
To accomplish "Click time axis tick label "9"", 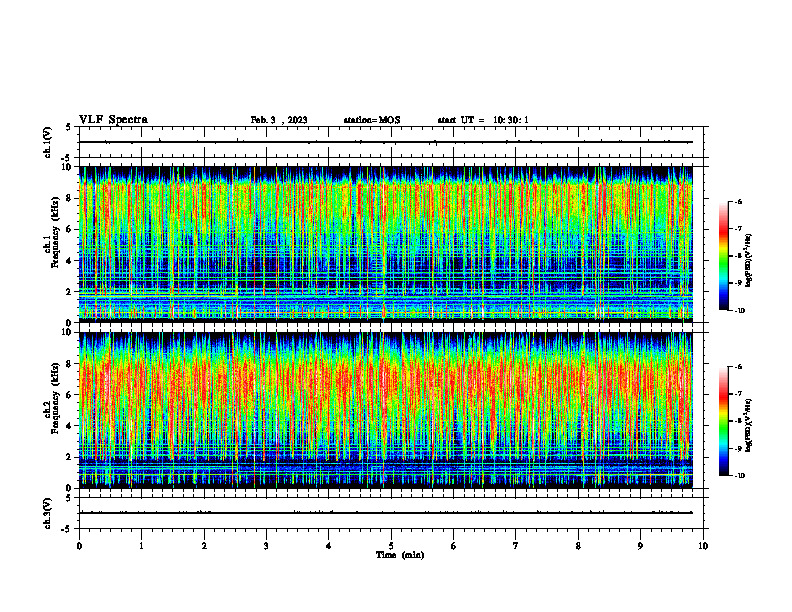I will click(640, 546).
